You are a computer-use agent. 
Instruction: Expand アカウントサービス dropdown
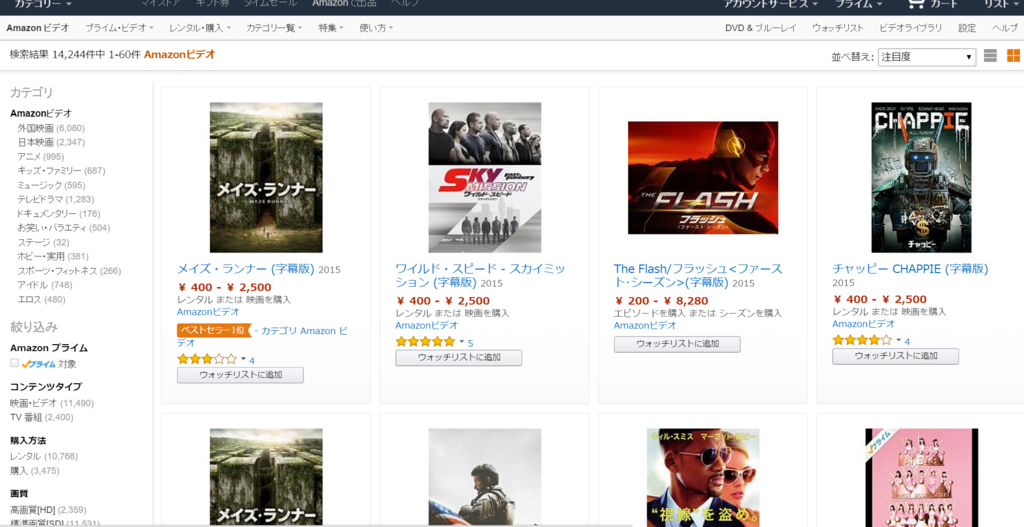pyautogui.click(x=771, y=4)
